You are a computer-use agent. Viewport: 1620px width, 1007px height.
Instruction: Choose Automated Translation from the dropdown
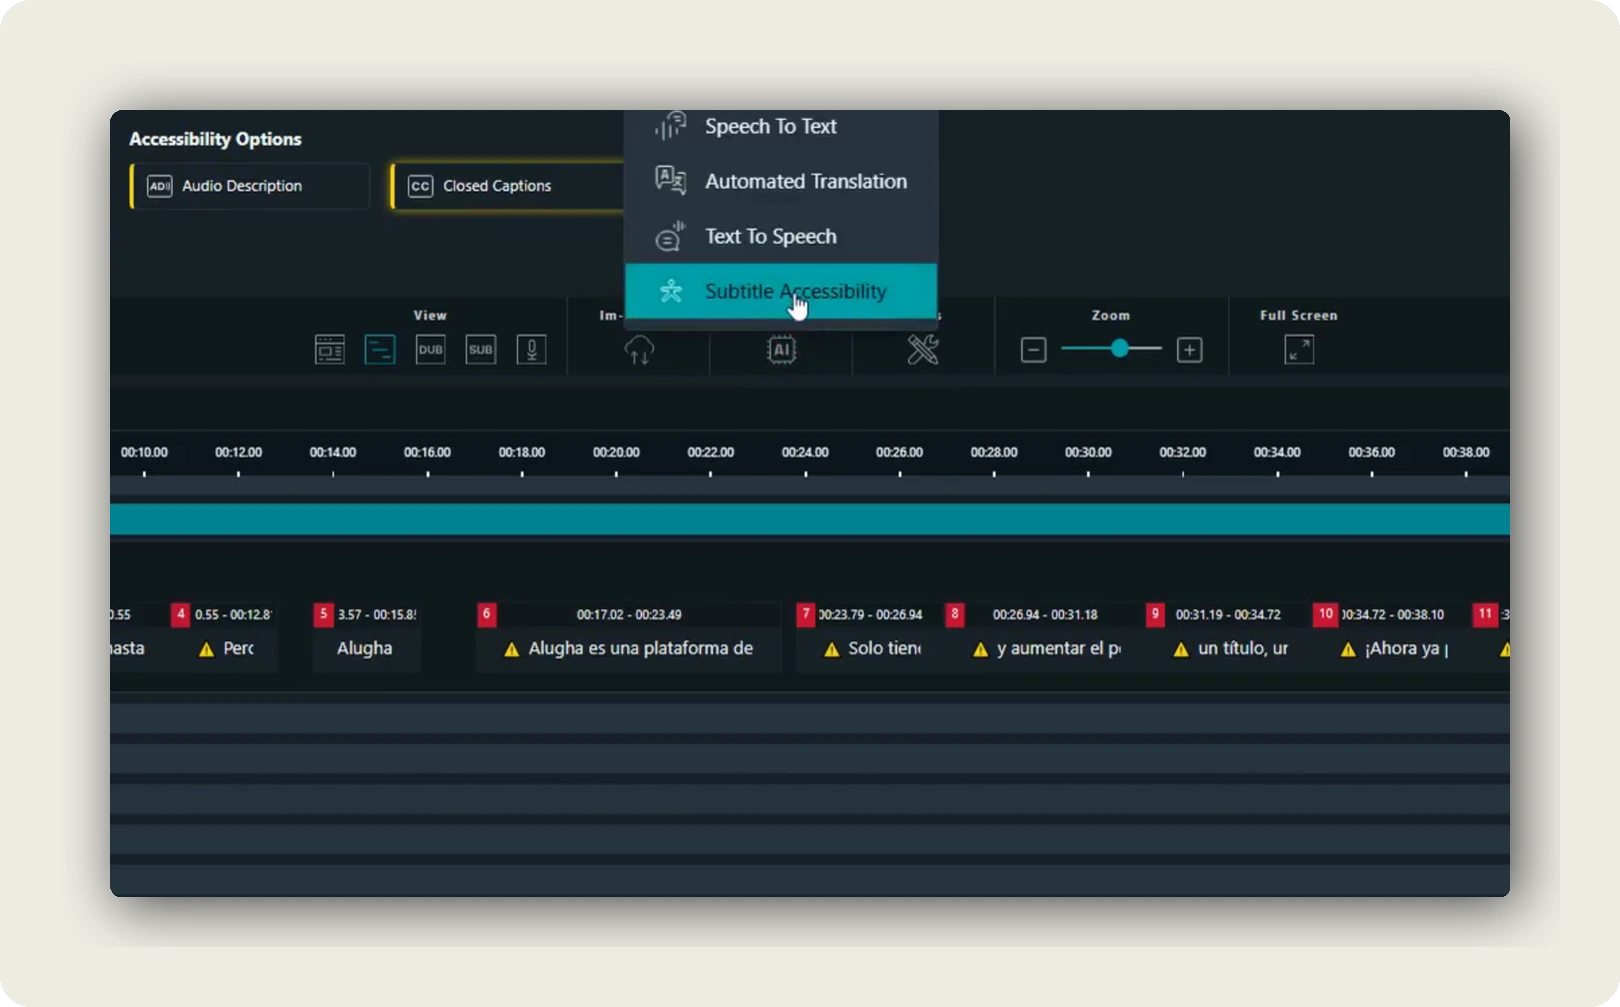pyautogui.click(x=806, y=181)
